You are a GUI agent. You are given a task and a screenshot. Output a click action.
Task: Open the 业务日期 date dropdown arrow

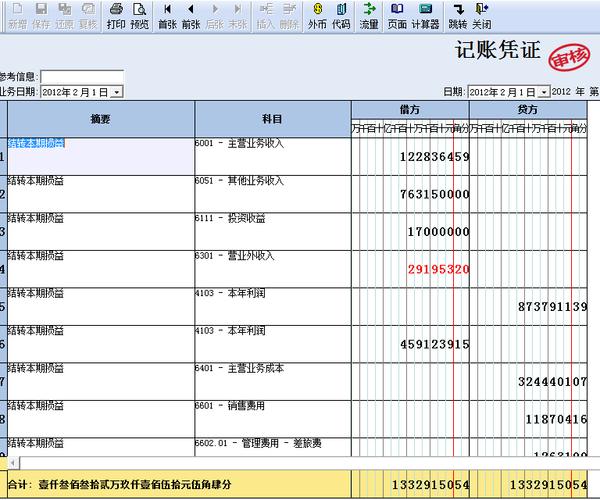point(117,92)
